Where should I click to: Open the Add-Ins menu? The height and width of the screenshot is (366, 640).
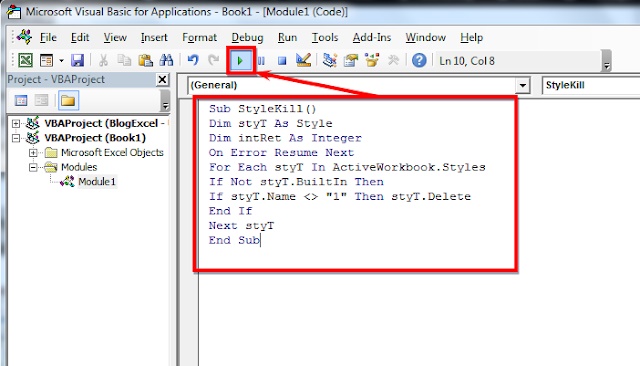(372, 38)
